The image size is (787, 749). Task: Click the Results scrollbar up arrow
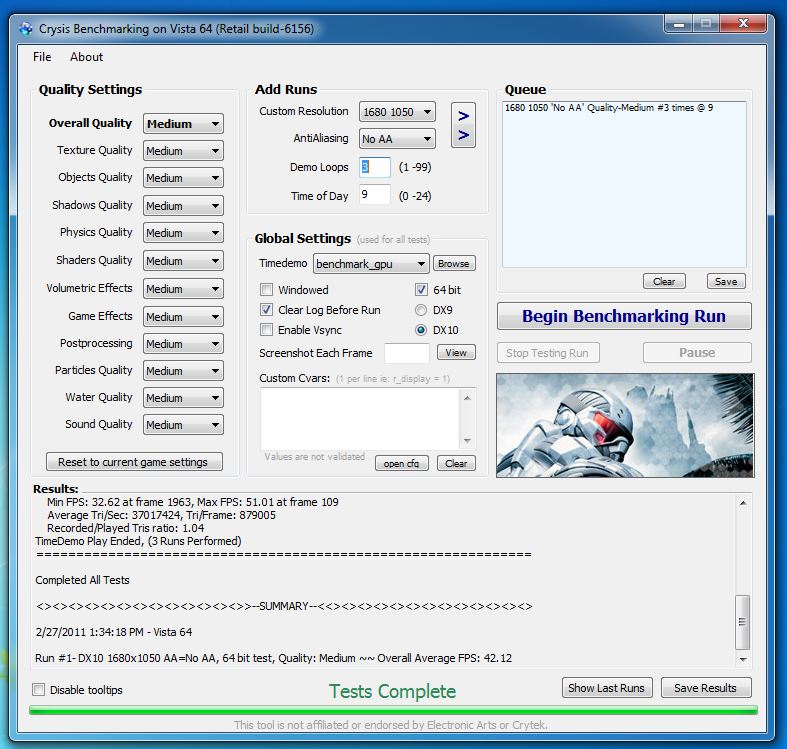click(743, 503)
